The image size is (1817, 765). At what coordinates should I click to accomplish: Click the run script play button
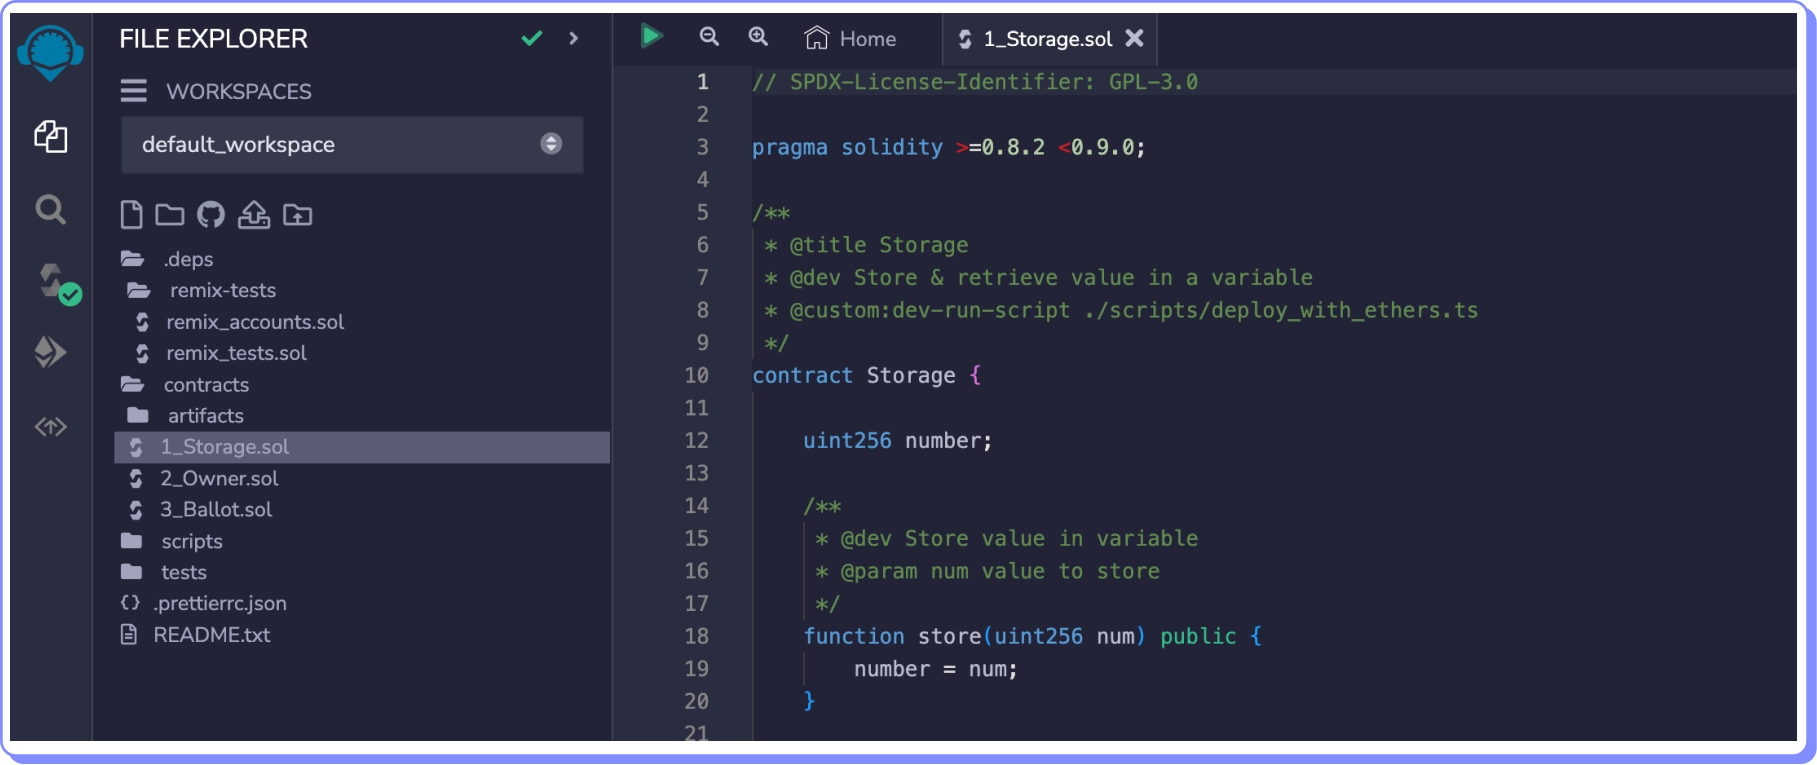point(651,37)
